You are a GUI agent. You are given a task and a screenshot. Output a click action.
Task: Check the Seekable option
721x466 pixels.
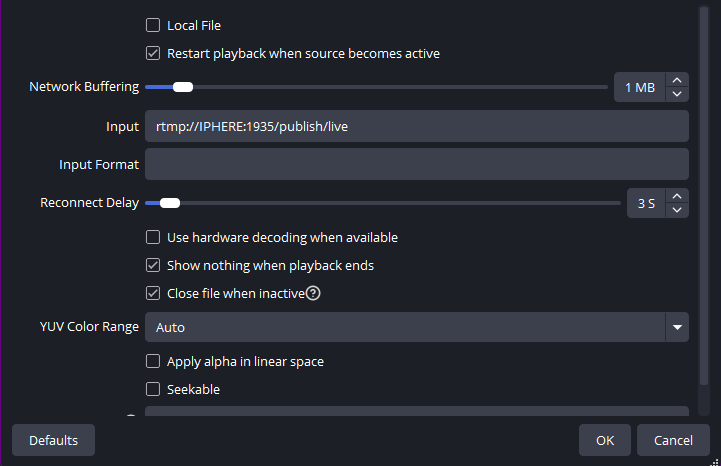pyautogui.click(x=153, y=389)
